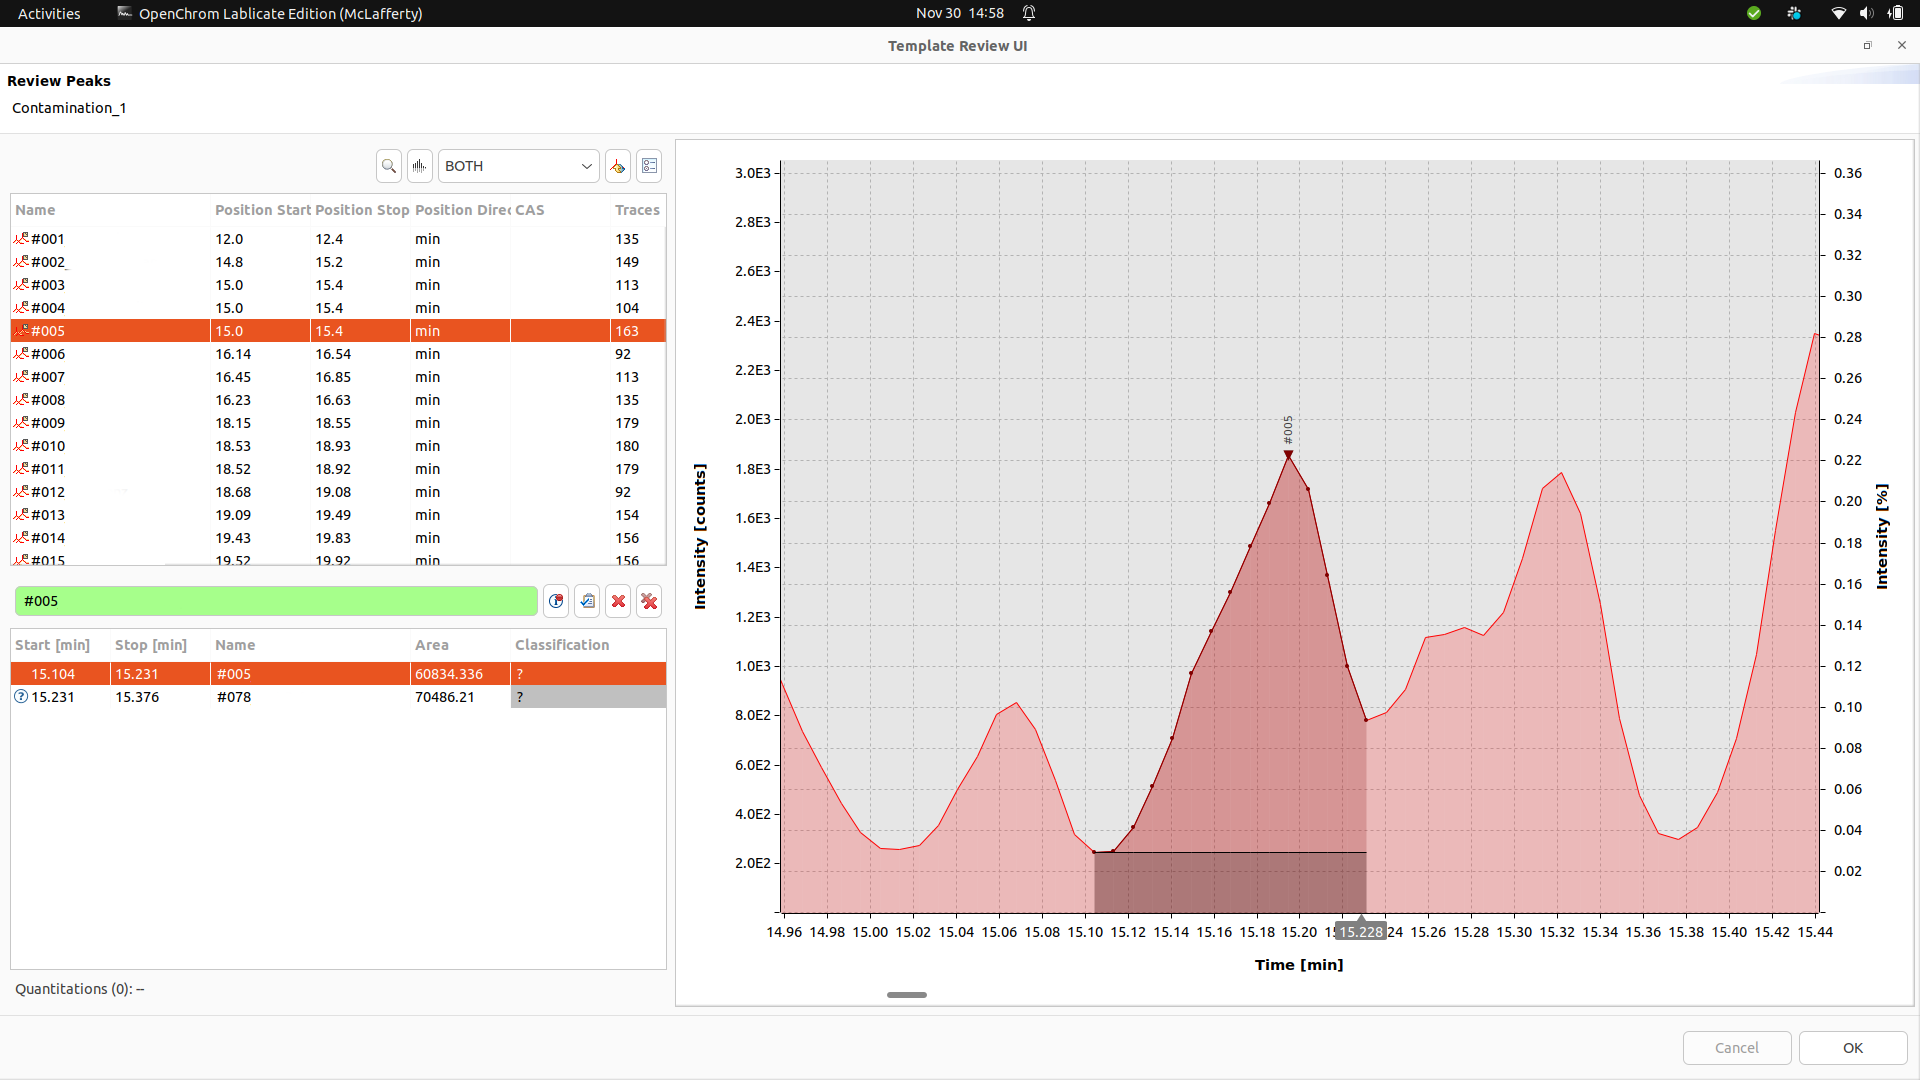
Task: Dismiss the dialog with Cancel
Action: tap(1736, 1048)
